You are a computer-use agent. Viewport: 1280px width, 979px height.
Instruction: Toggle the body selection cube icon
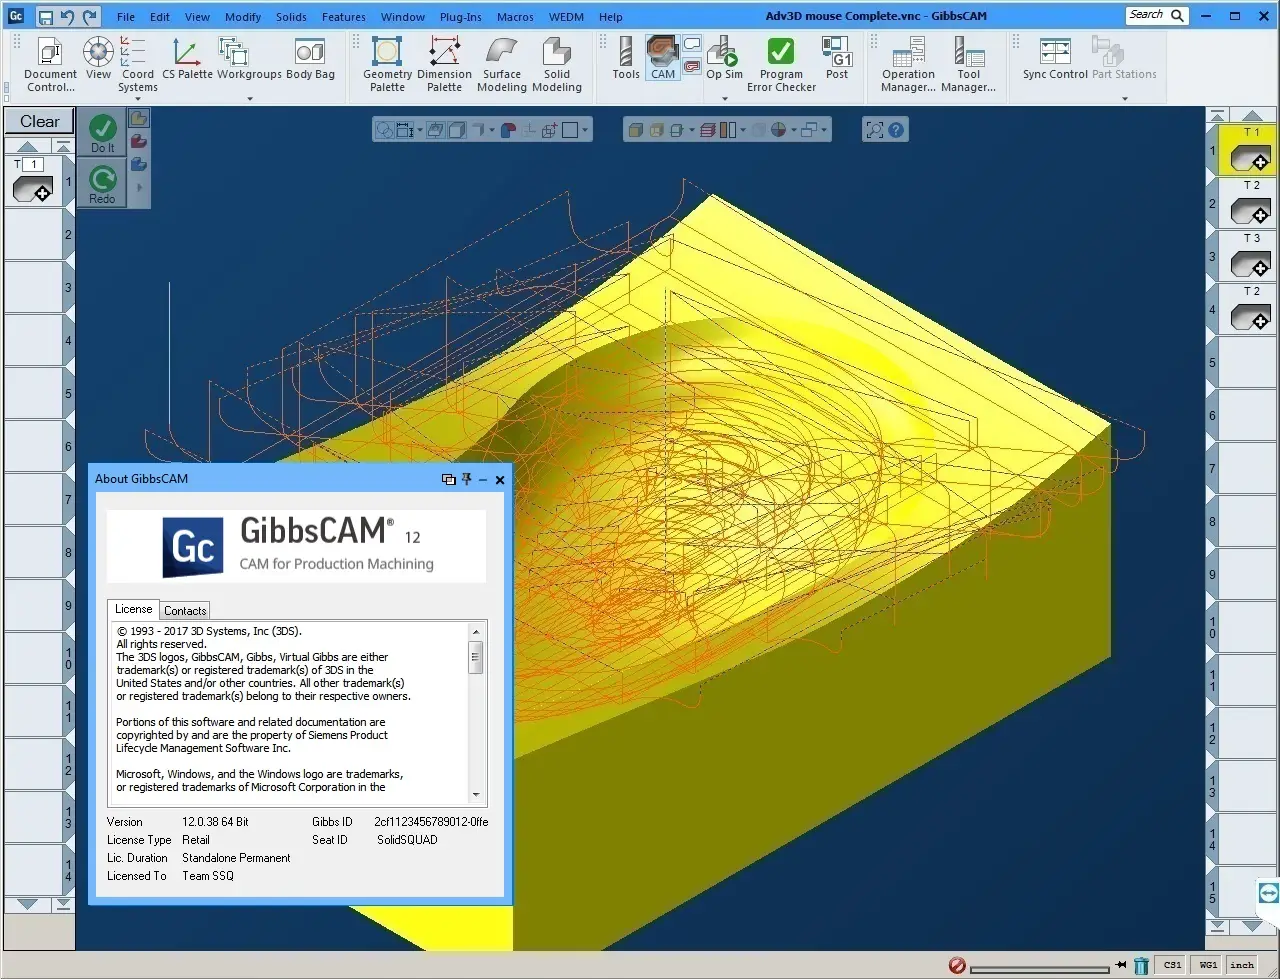[457, 130]
